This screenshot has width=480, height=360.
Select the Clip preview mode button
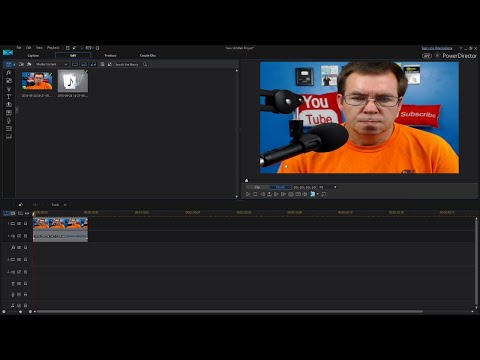point(257,187)
